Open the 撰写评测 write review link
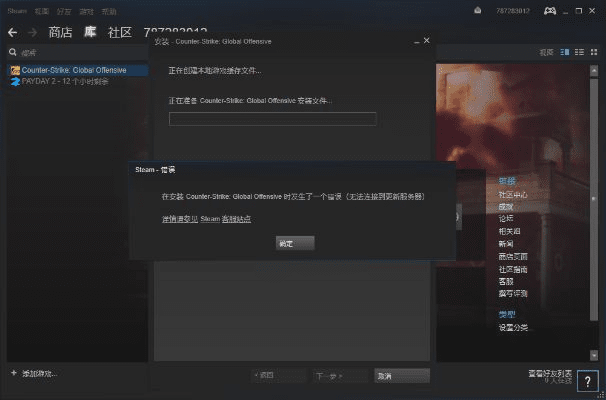This screenshot has width=606, height=400. (x=513, y=294)
